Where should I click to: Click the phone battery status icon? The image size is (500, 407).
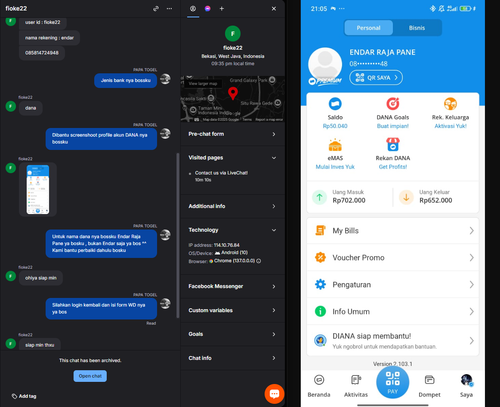[465, 9]
